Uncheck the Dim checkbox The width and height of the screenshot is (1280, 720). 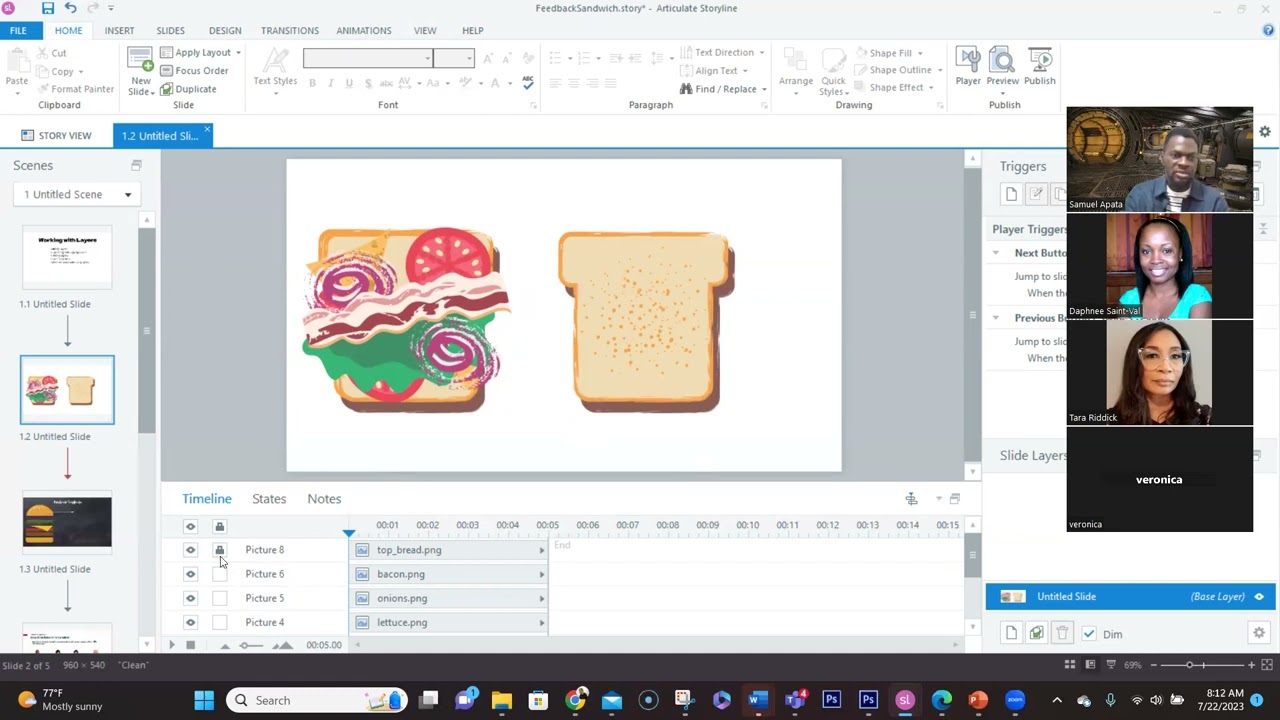(1089, 633)
